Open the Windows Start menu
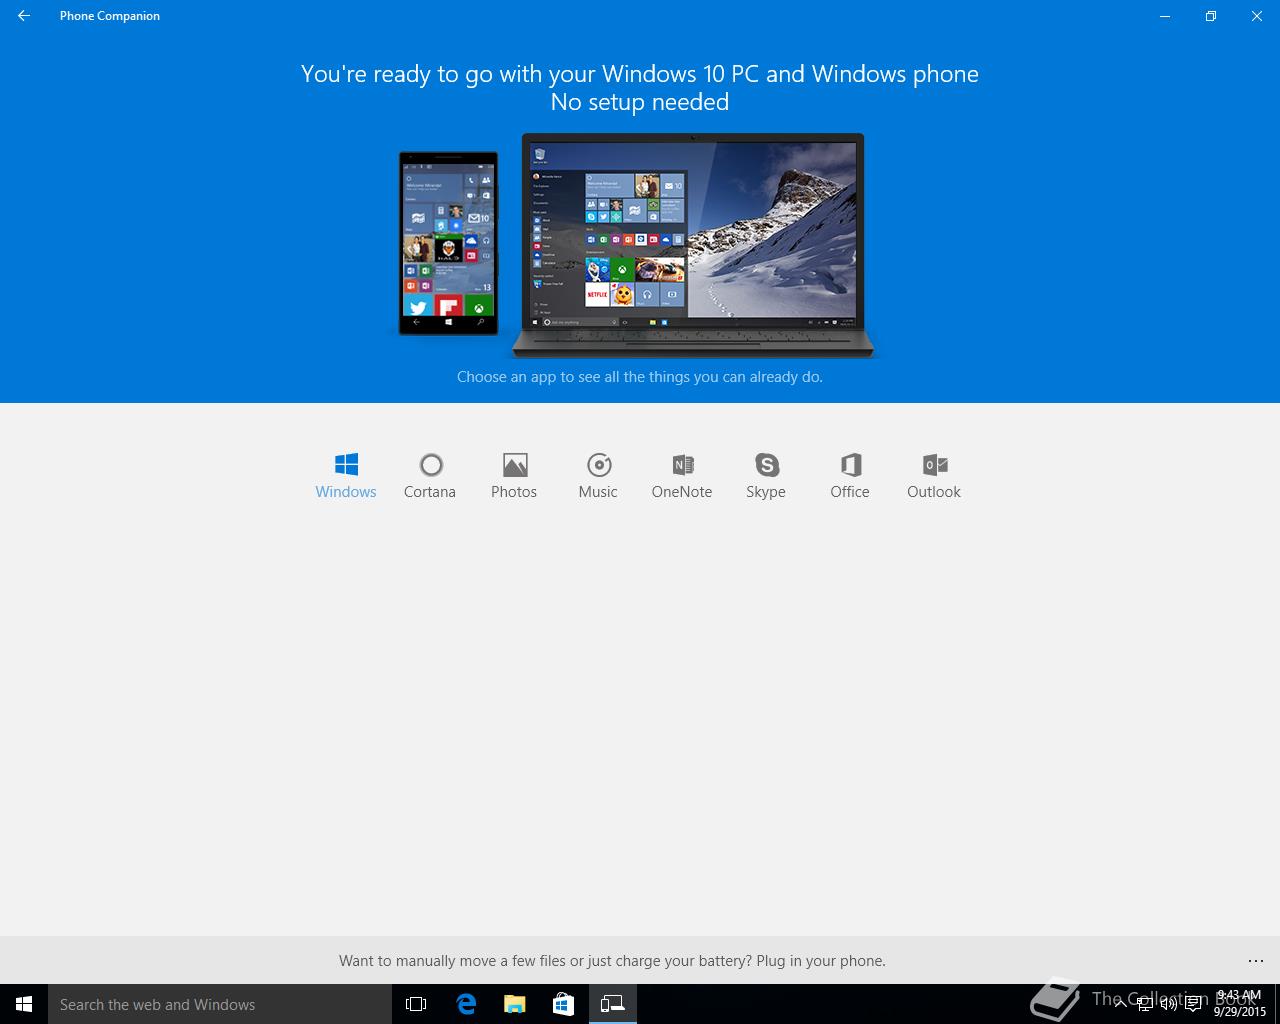The width and height of the screenshot is (1280, 1024). [x=24, y=1004]
